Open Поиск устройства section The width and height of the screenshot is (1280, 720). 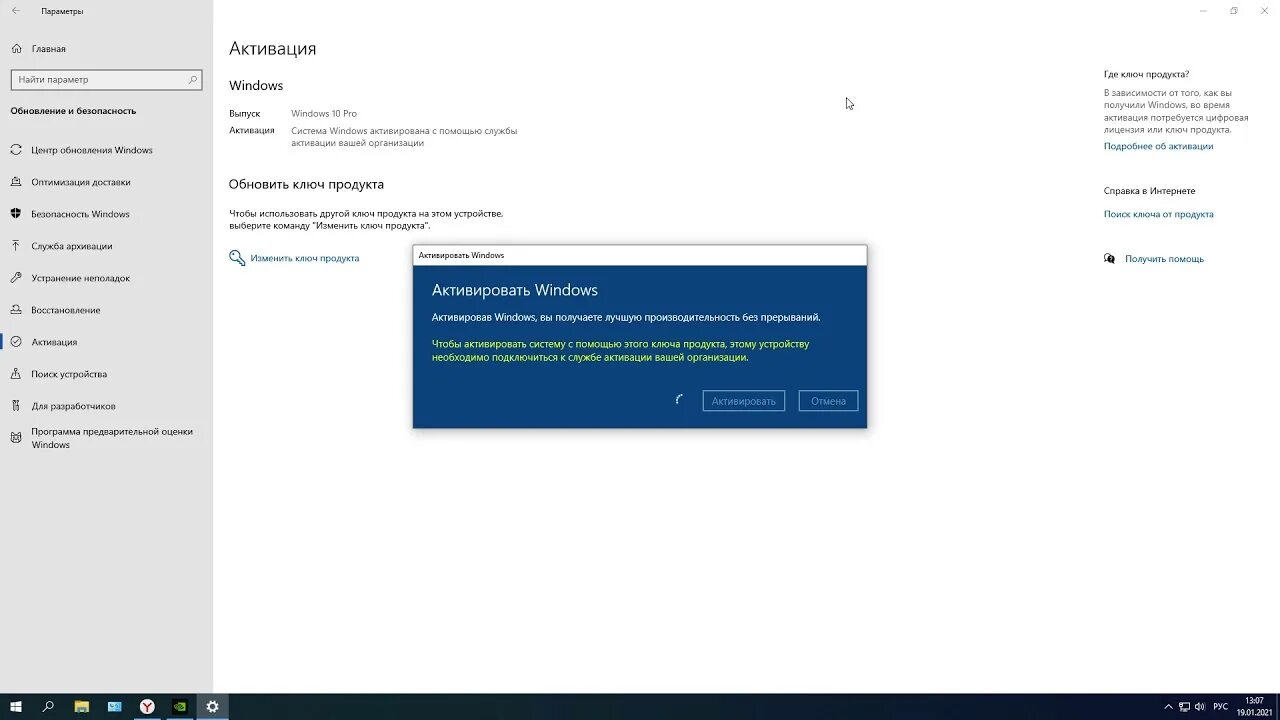tap(69, 374)
